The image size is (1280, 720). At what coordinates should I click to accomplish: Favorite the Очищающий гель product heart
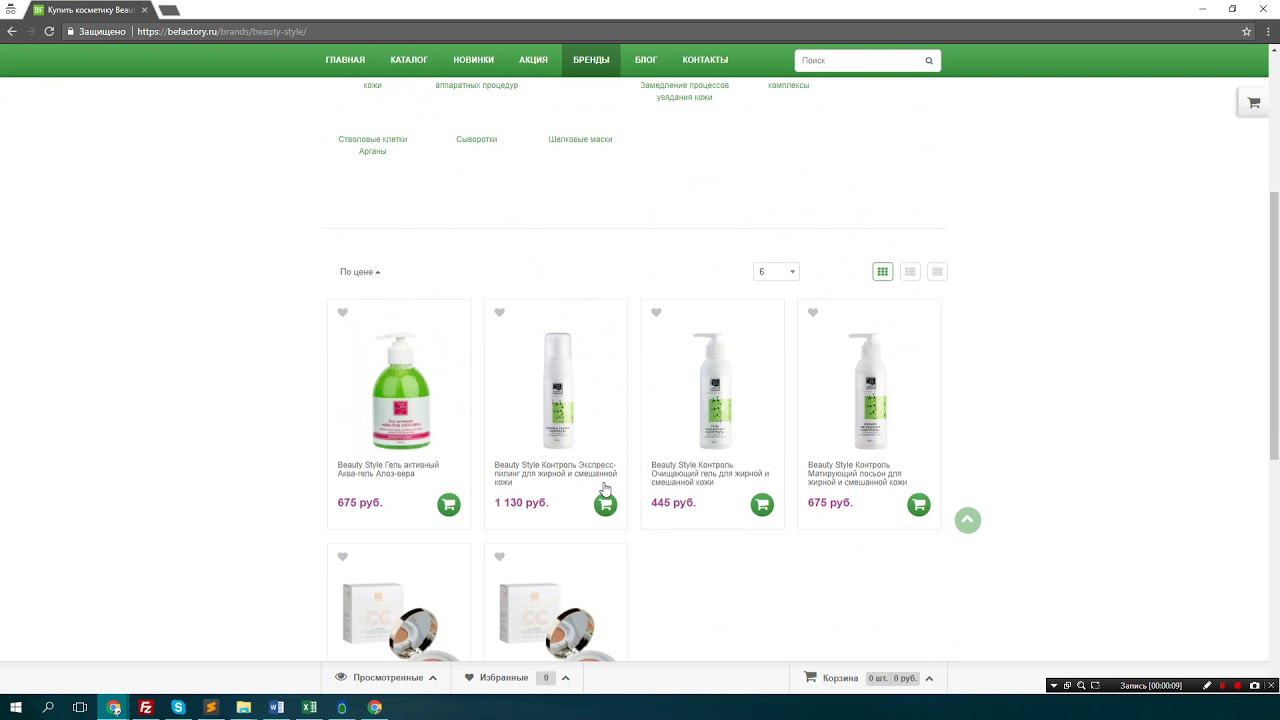656,313
